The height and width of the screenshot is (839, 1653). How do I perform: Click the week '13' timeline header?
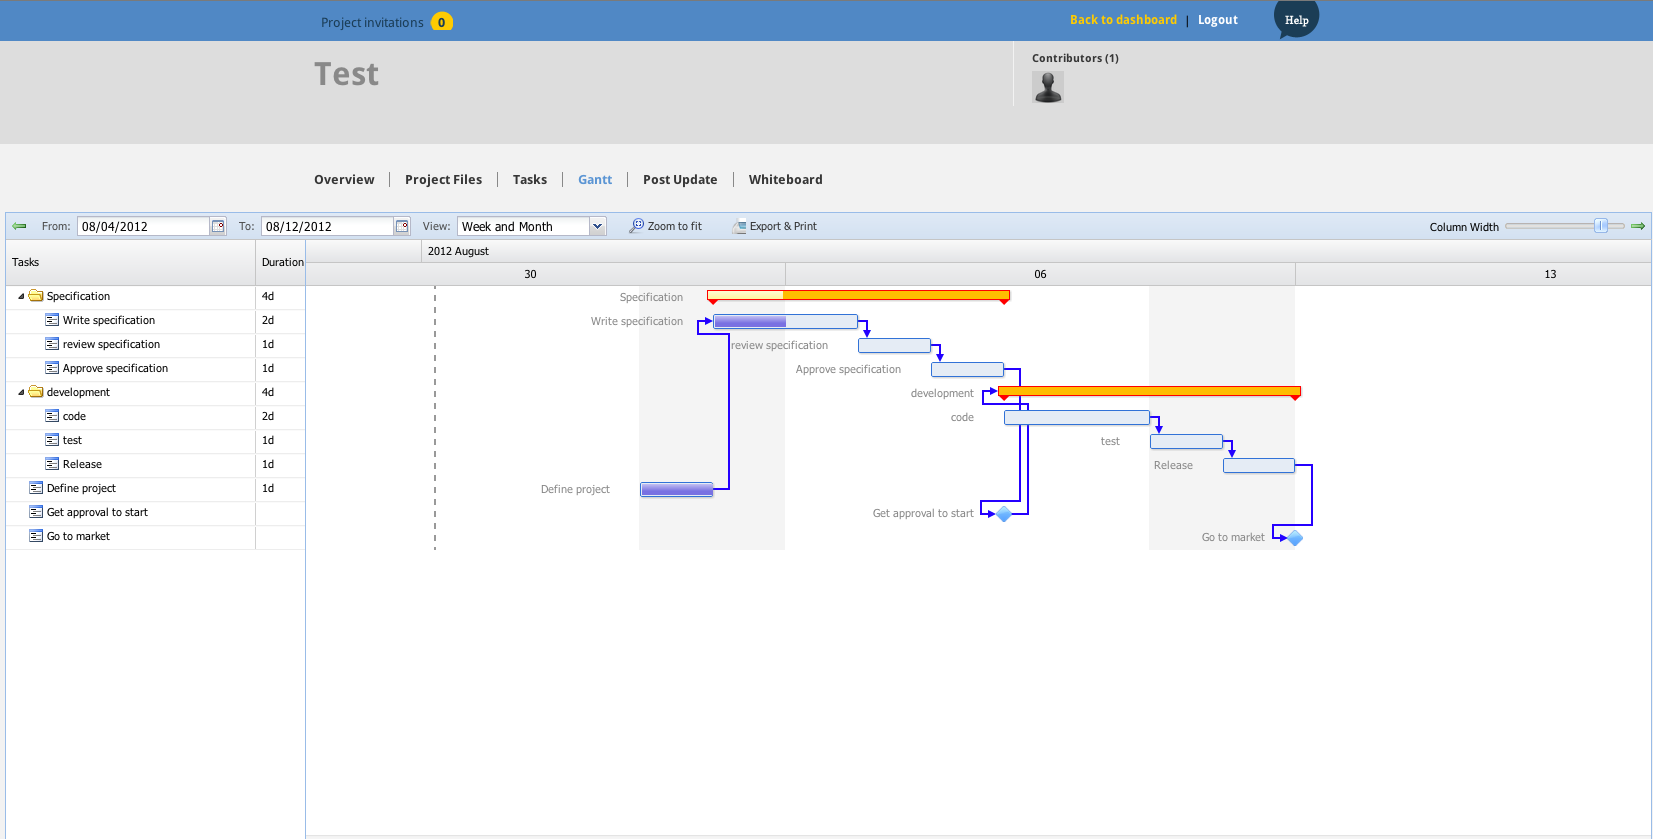[x=1550, y=274]
